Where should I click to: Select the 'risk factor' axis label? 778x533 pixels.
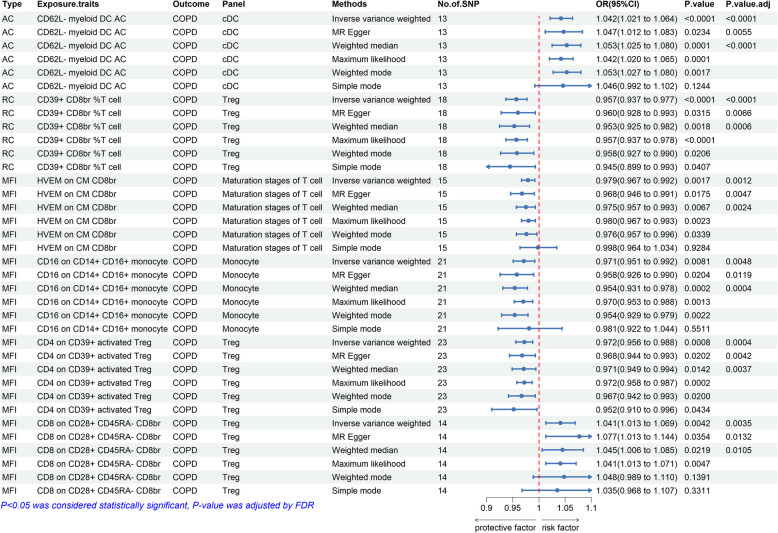(x=560, y=528)
